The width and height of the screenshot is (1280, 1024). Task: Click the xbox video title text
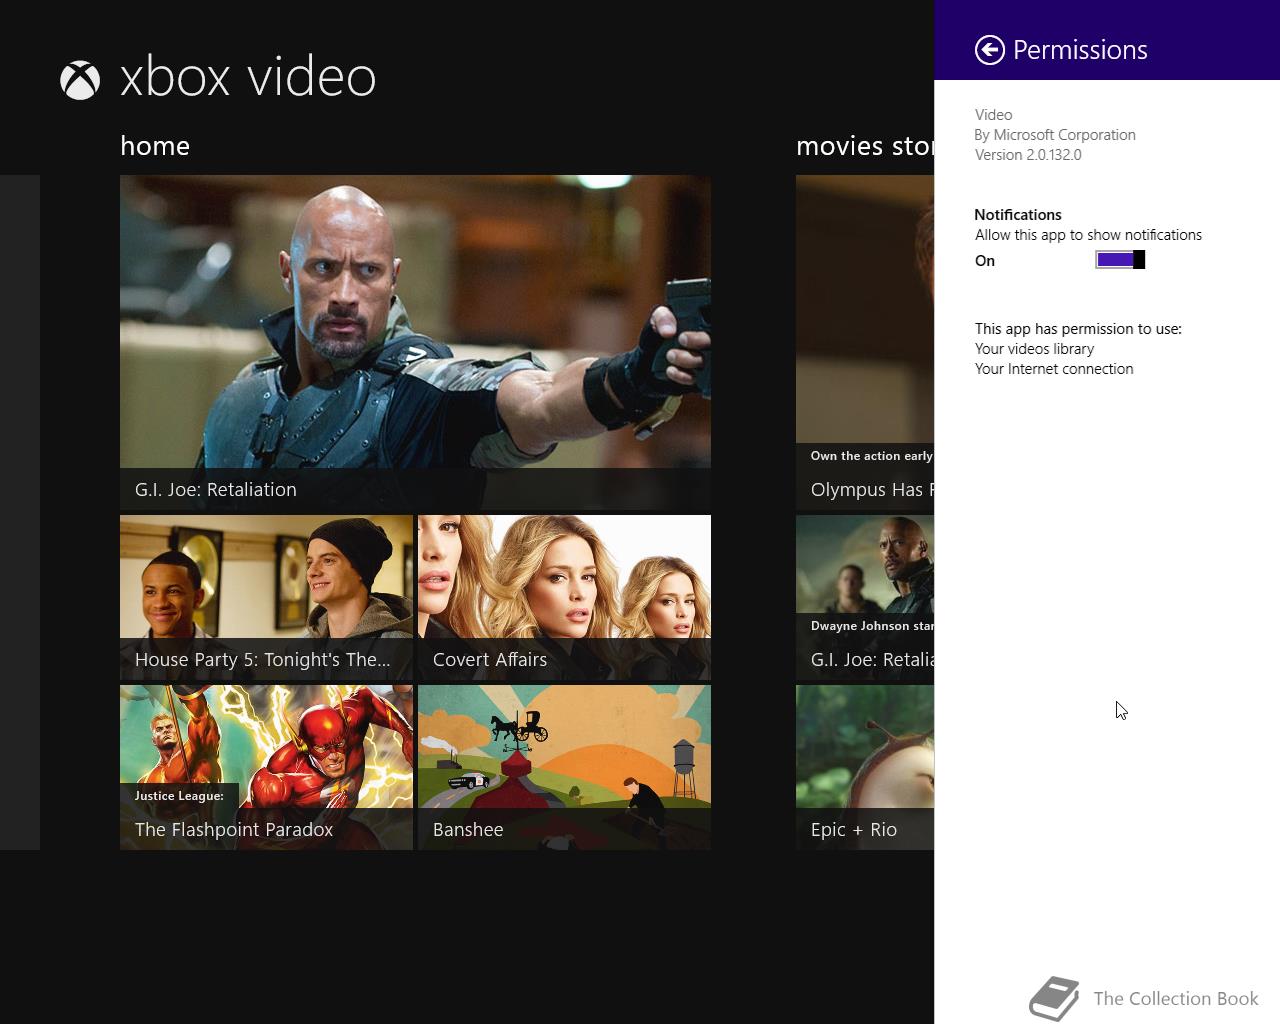click(x=248, y=78)
